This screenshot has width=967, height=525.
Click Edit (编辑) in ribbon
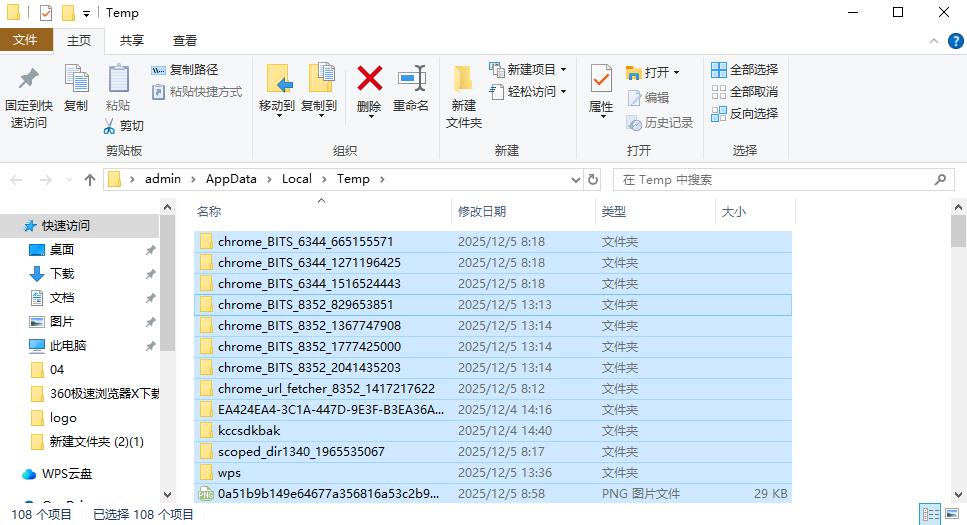click(648, 97)
